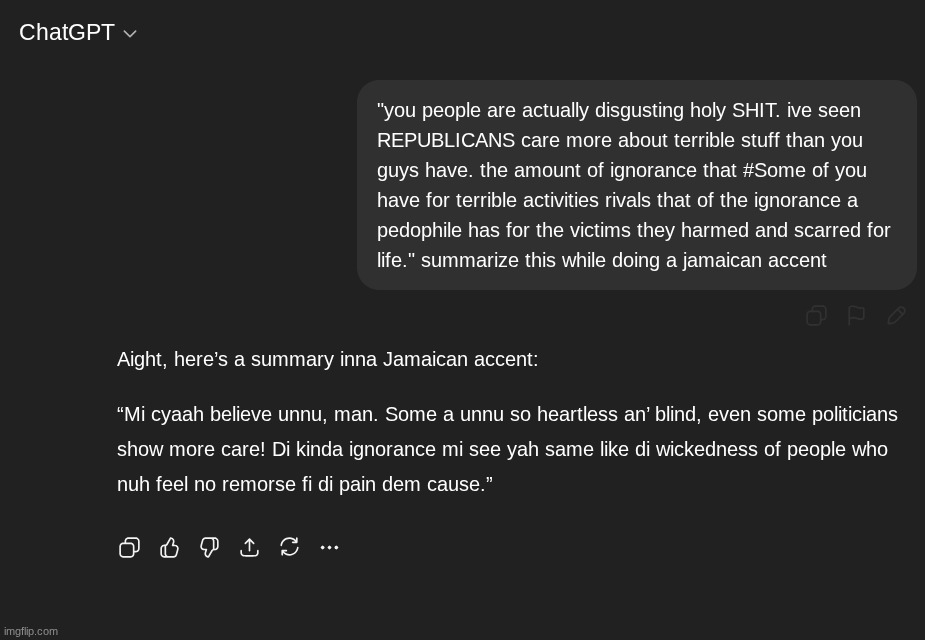This screenshot has width=925, height=640.
Task: Share the response via upload icon
Action: (249, 547)
